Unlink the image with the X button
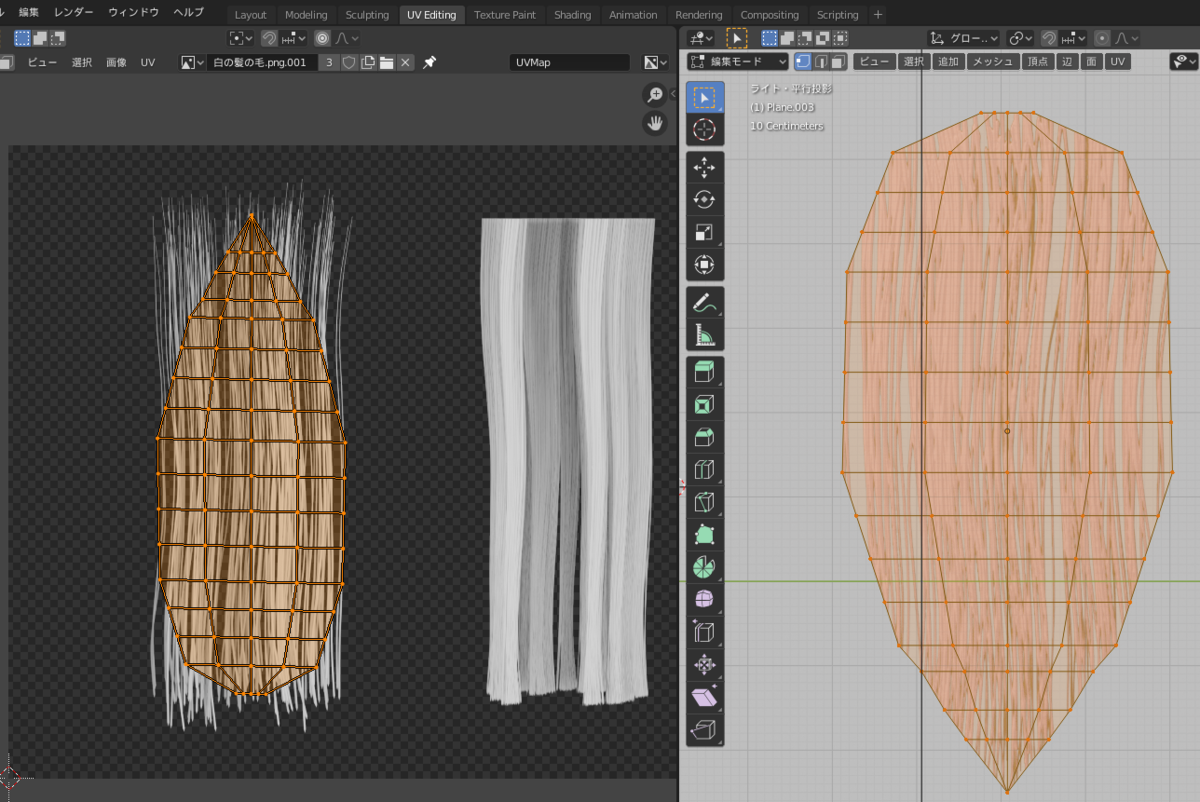The image size is (1200, 802). 405,62
